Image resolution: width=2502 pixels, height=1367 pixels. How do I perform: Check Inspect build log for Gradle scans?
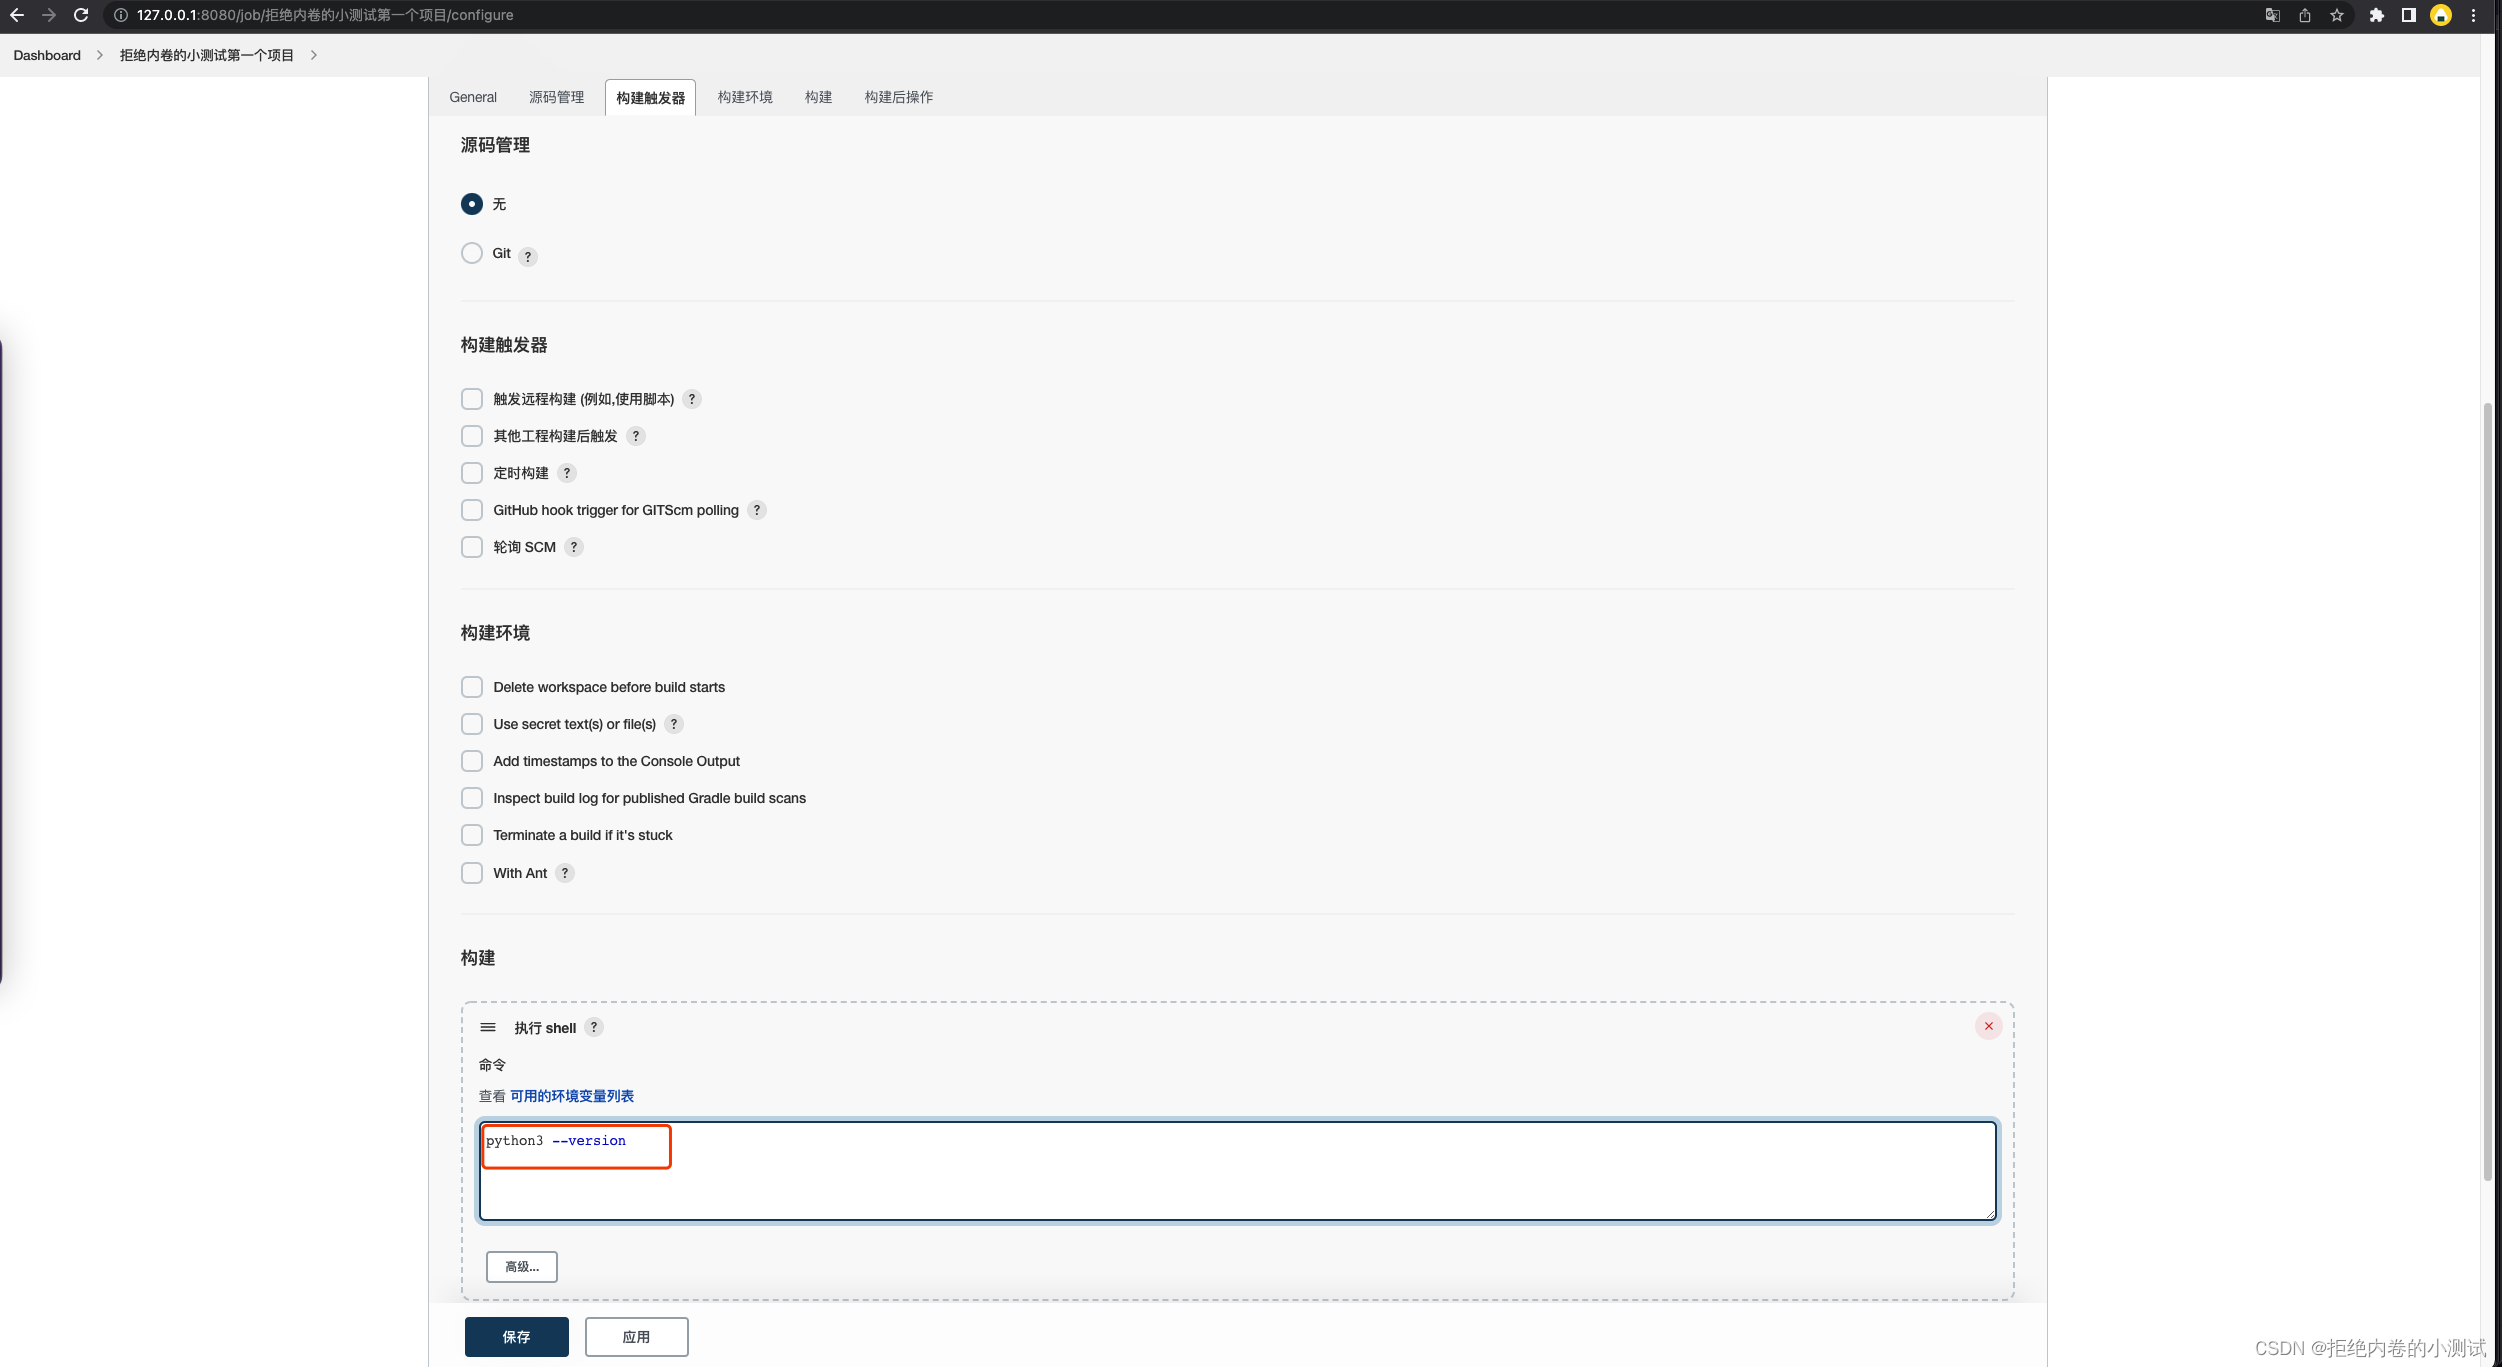[472, 798]
